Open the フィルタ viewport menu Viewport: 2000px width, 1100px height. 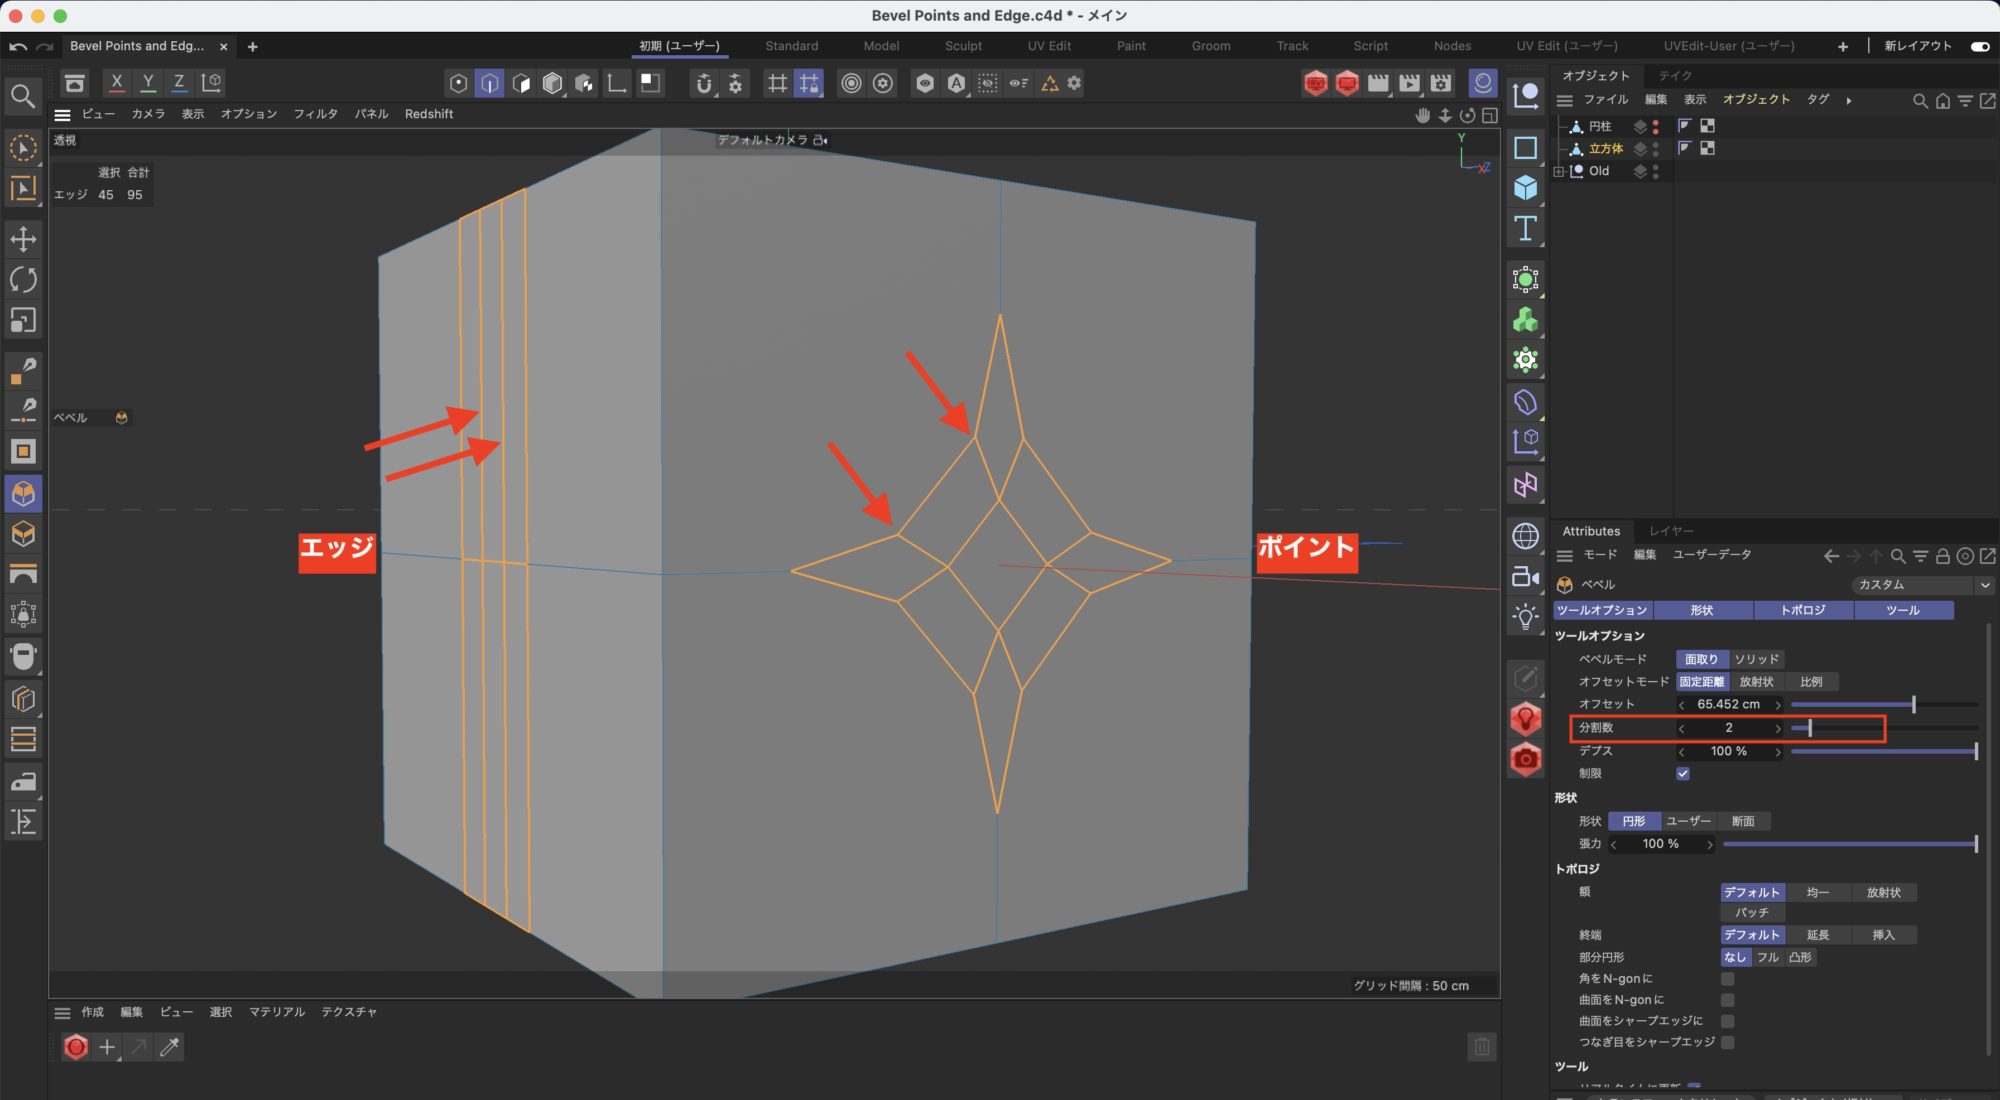click(x=315, y=114)
